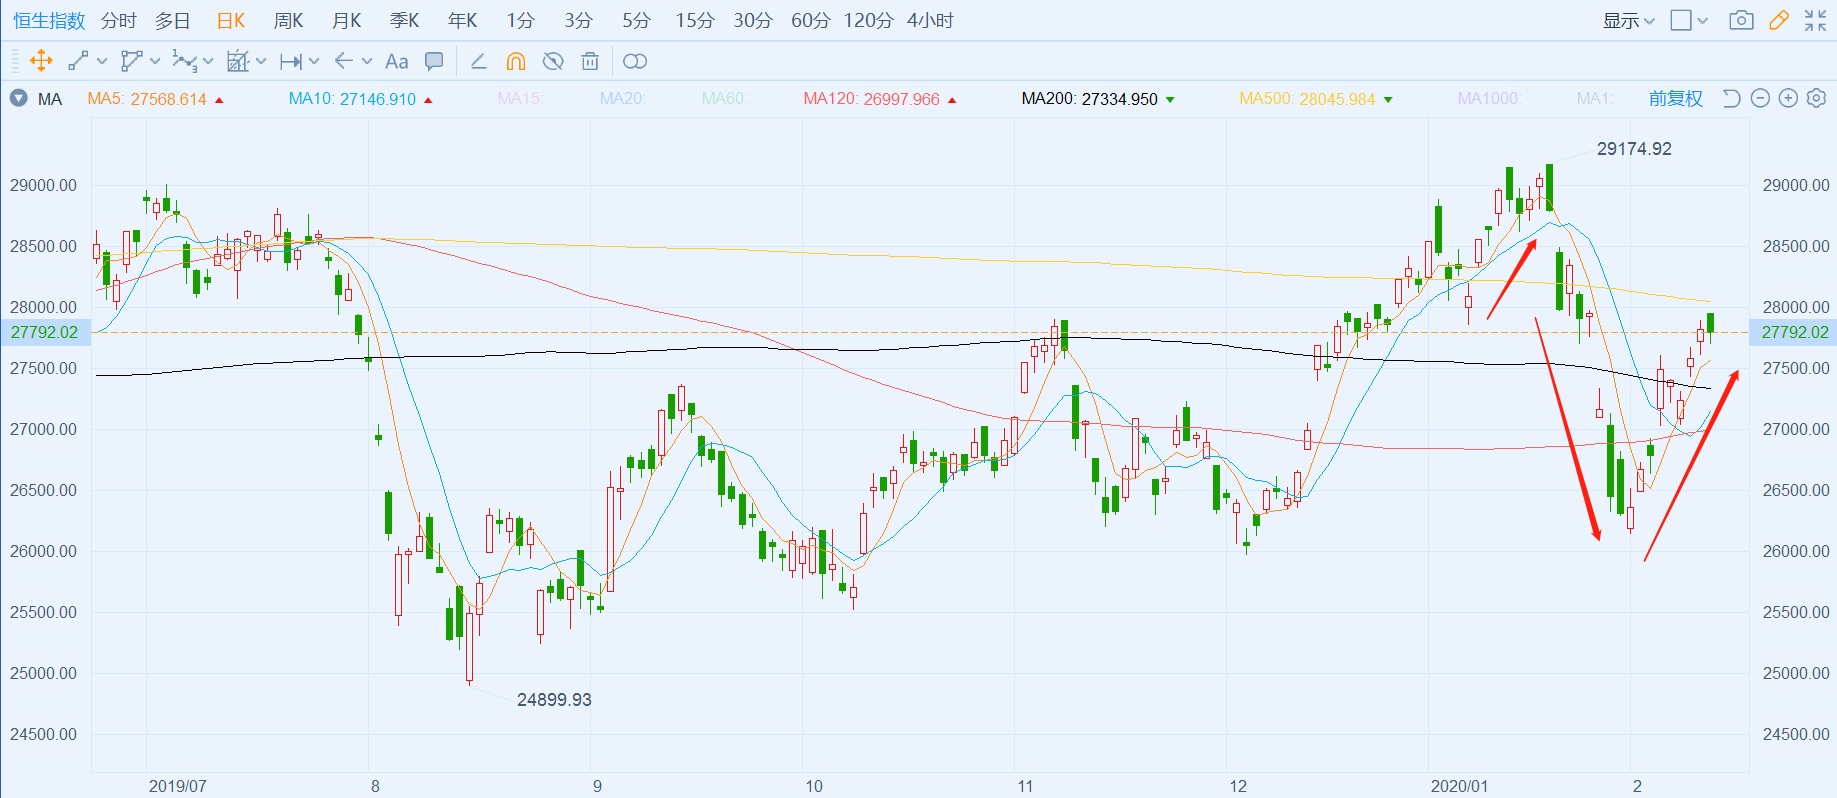Select the 5分 period
This screenshot has width=1837, height=798.
(x=636, y=20)
